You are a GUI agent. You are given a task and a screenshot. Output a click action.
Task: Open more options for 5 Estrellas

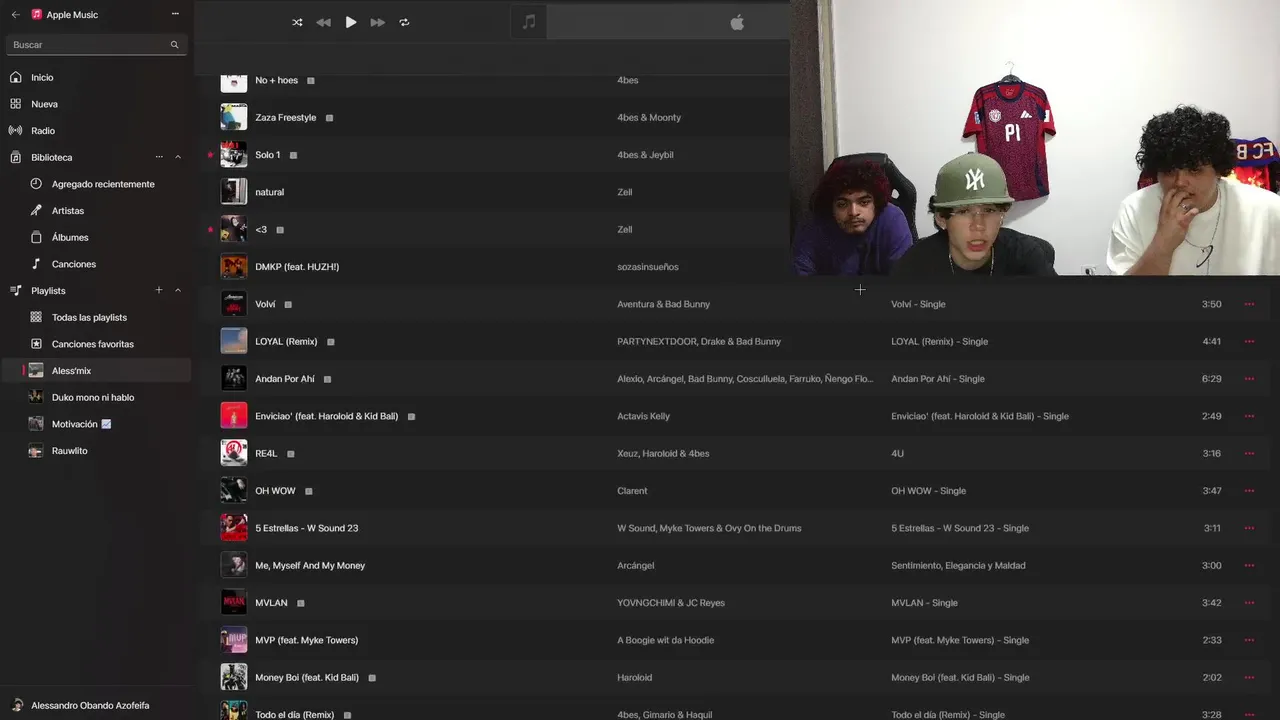click(x=1249, y=528)
